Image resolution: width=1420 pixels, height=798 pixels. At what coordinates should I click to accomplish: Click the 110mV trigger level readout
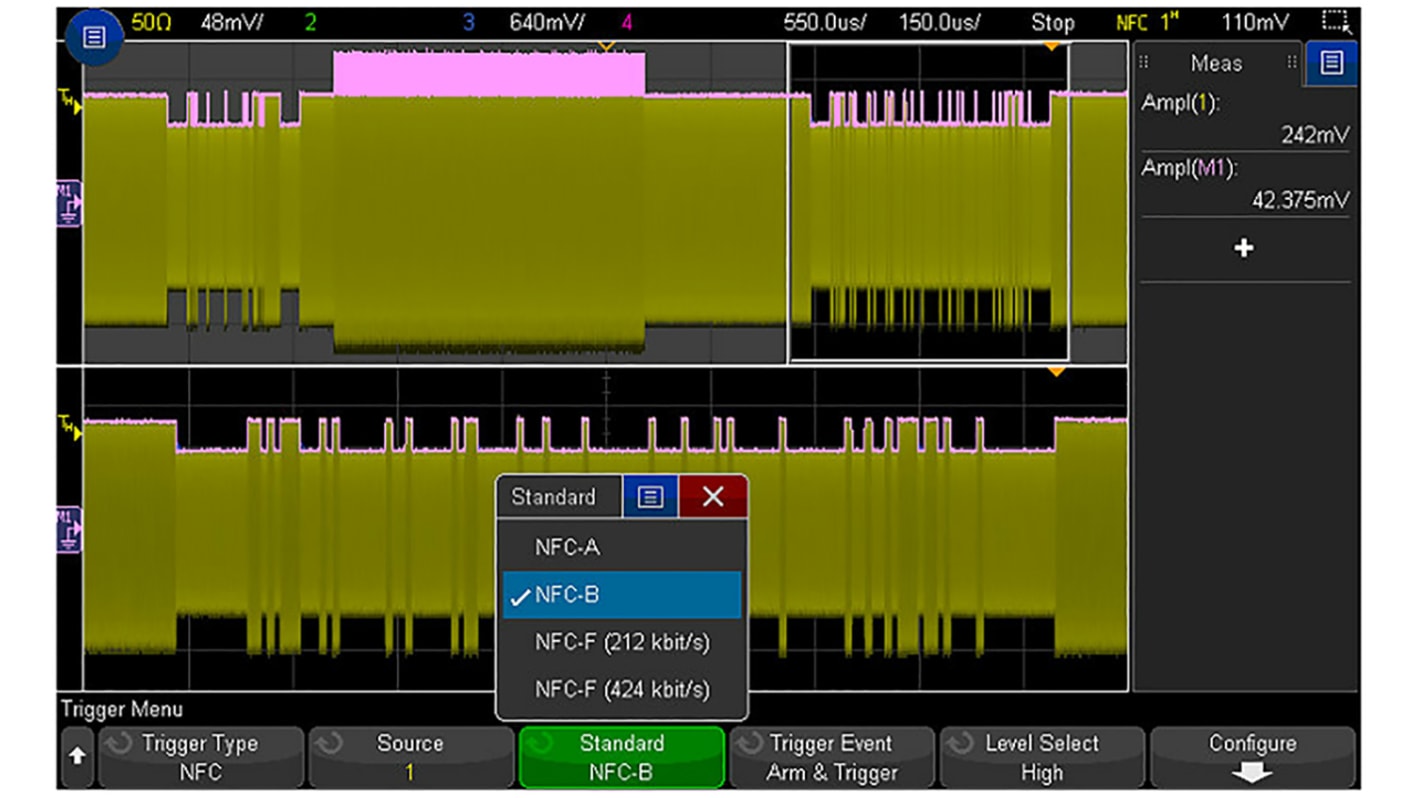(1255, 22)
